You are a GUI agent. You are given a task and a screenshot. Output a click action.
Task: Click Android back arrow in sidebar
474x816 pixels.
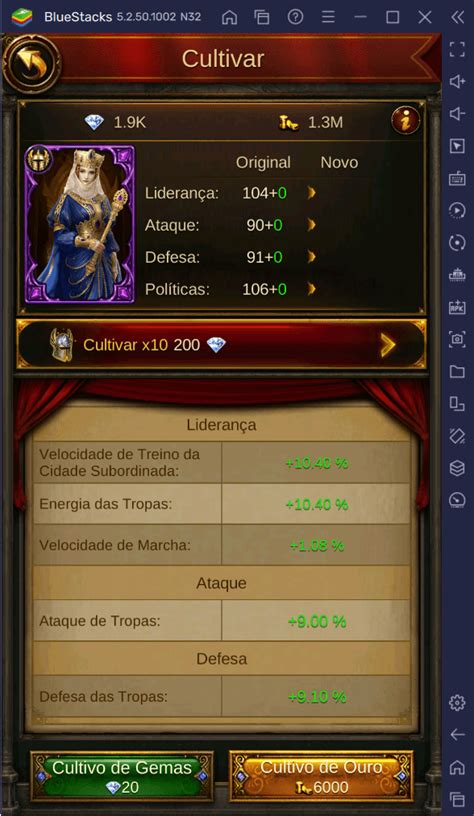(457, 735)
